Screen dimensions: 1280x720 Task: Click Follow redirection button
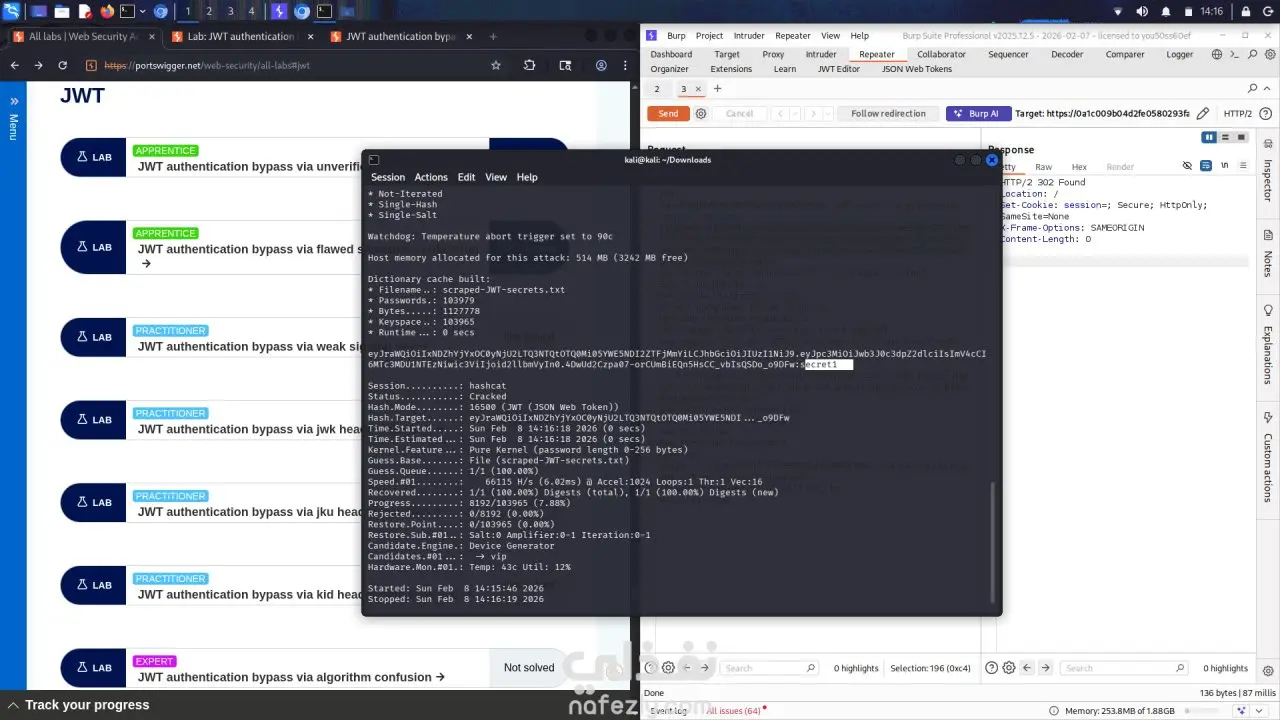888,114
